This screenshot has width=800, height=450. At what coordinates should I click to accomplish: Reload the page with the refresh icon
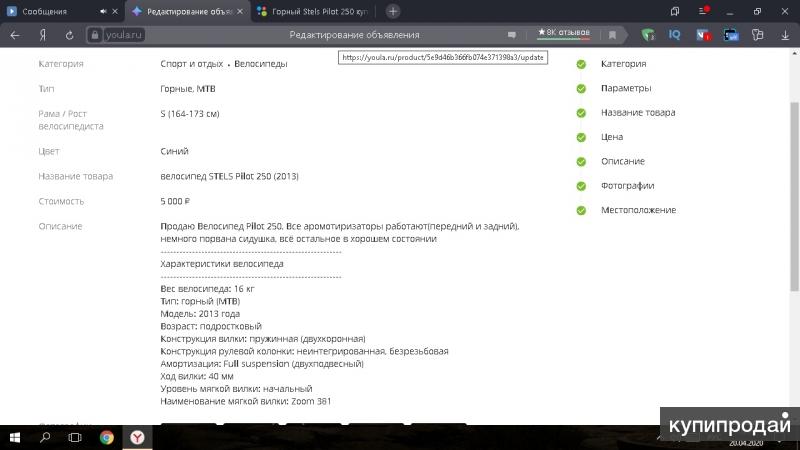click(x=69, y=35)
